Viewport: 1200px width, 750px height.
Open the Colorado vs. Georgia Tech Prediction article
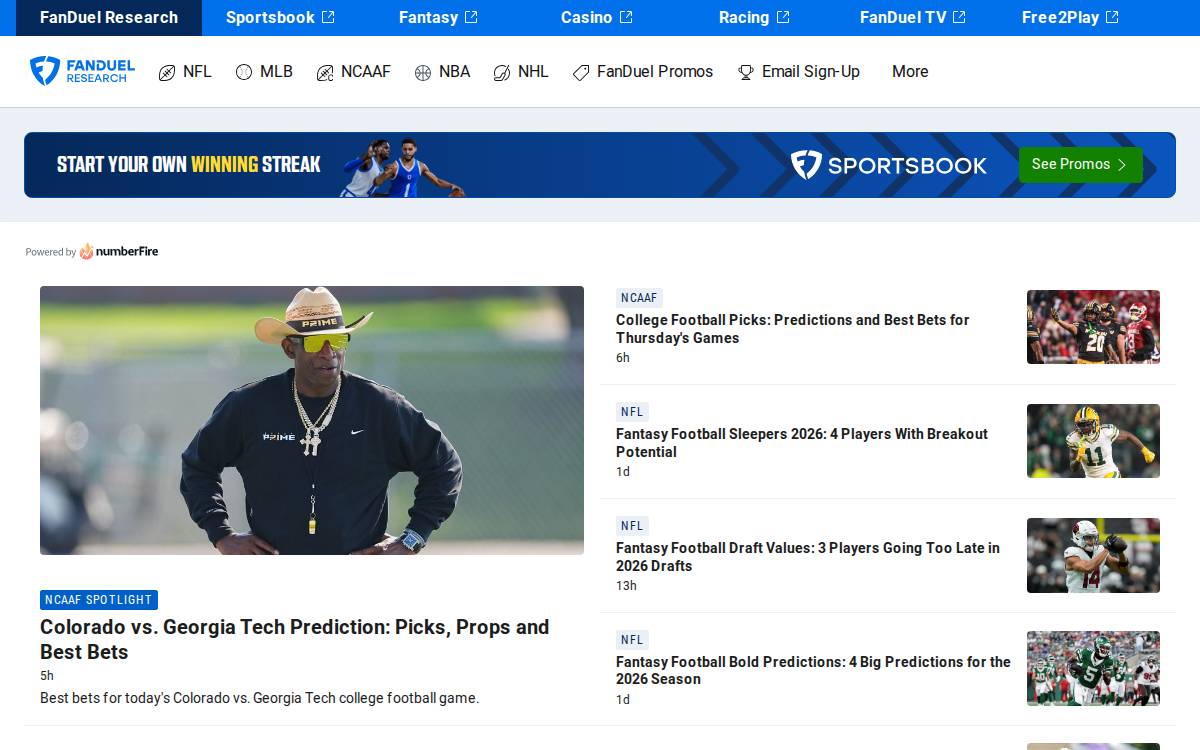(x=294, y=639)
